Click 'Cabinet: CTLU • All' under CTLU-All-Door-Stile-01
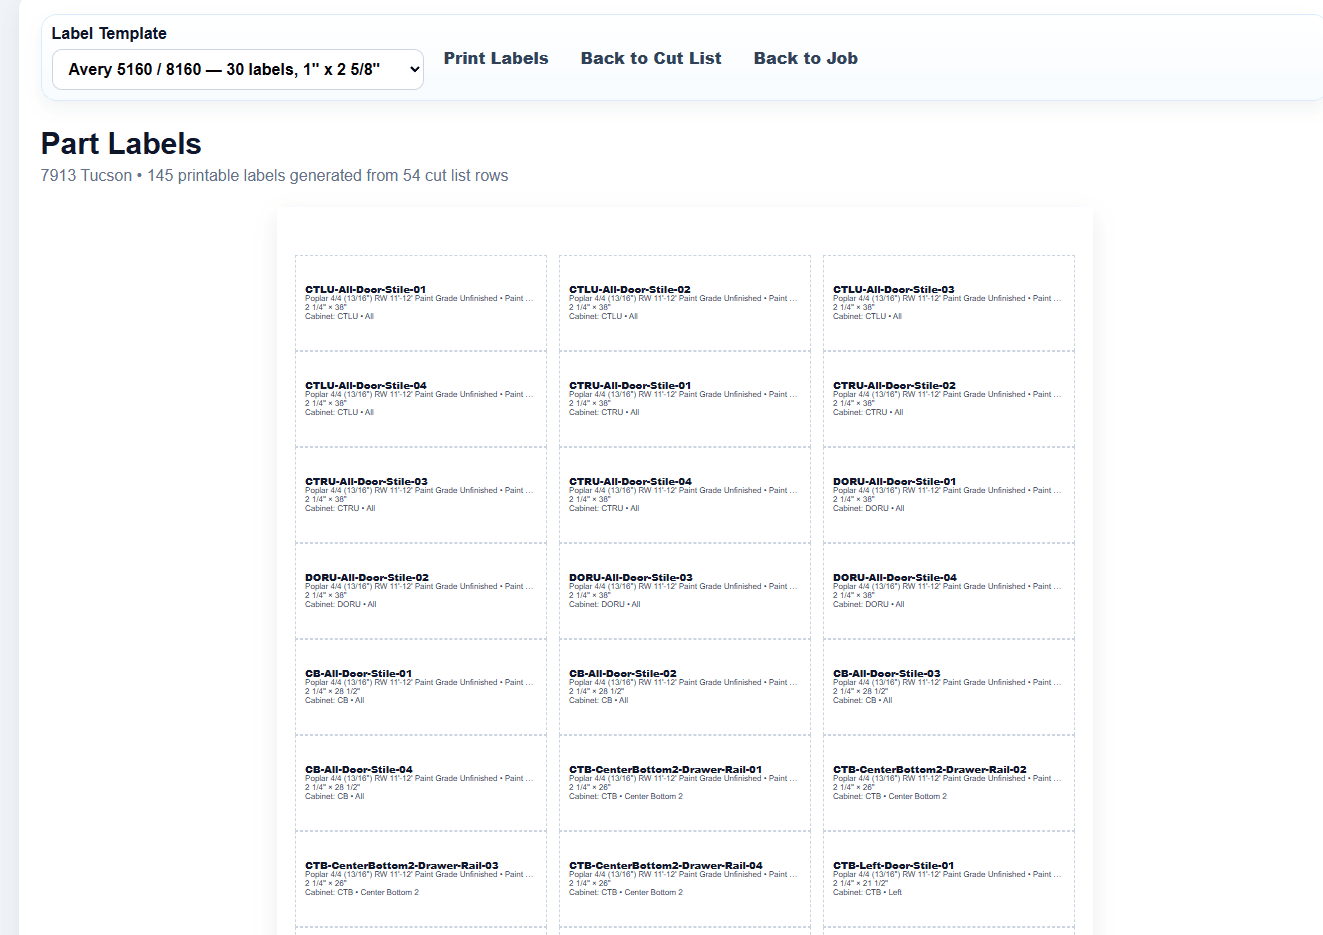 [x=339, y=316]
